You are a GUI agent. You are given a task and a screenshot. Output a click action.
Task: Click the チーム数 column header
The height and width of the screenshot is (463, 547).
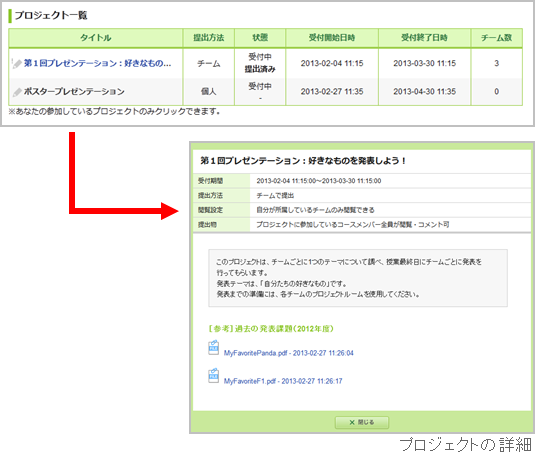coord(496,38)
